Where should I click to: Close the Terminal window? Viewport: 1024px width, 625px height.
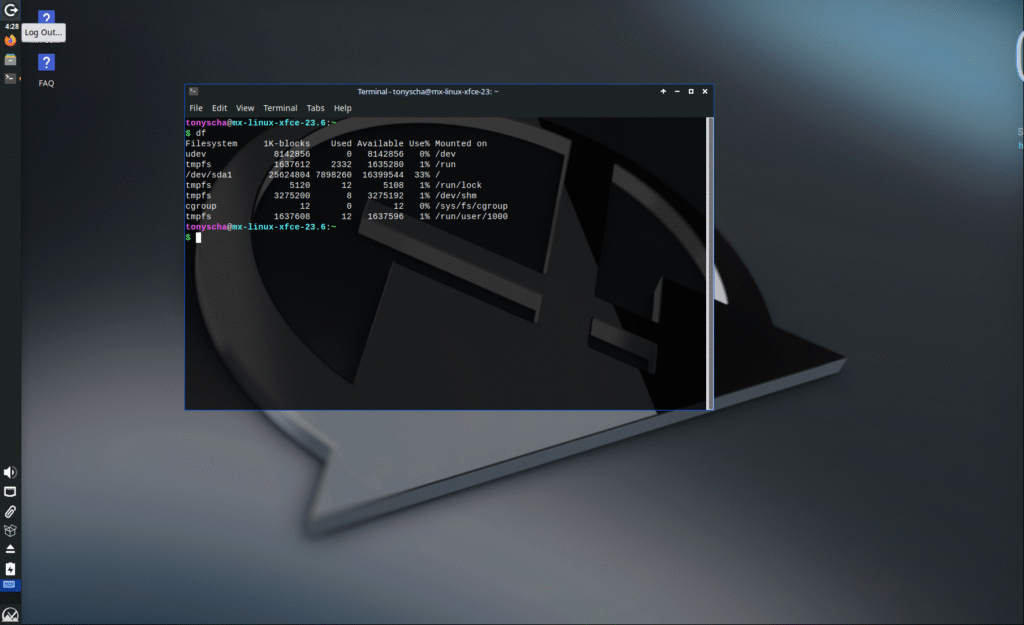705,91
